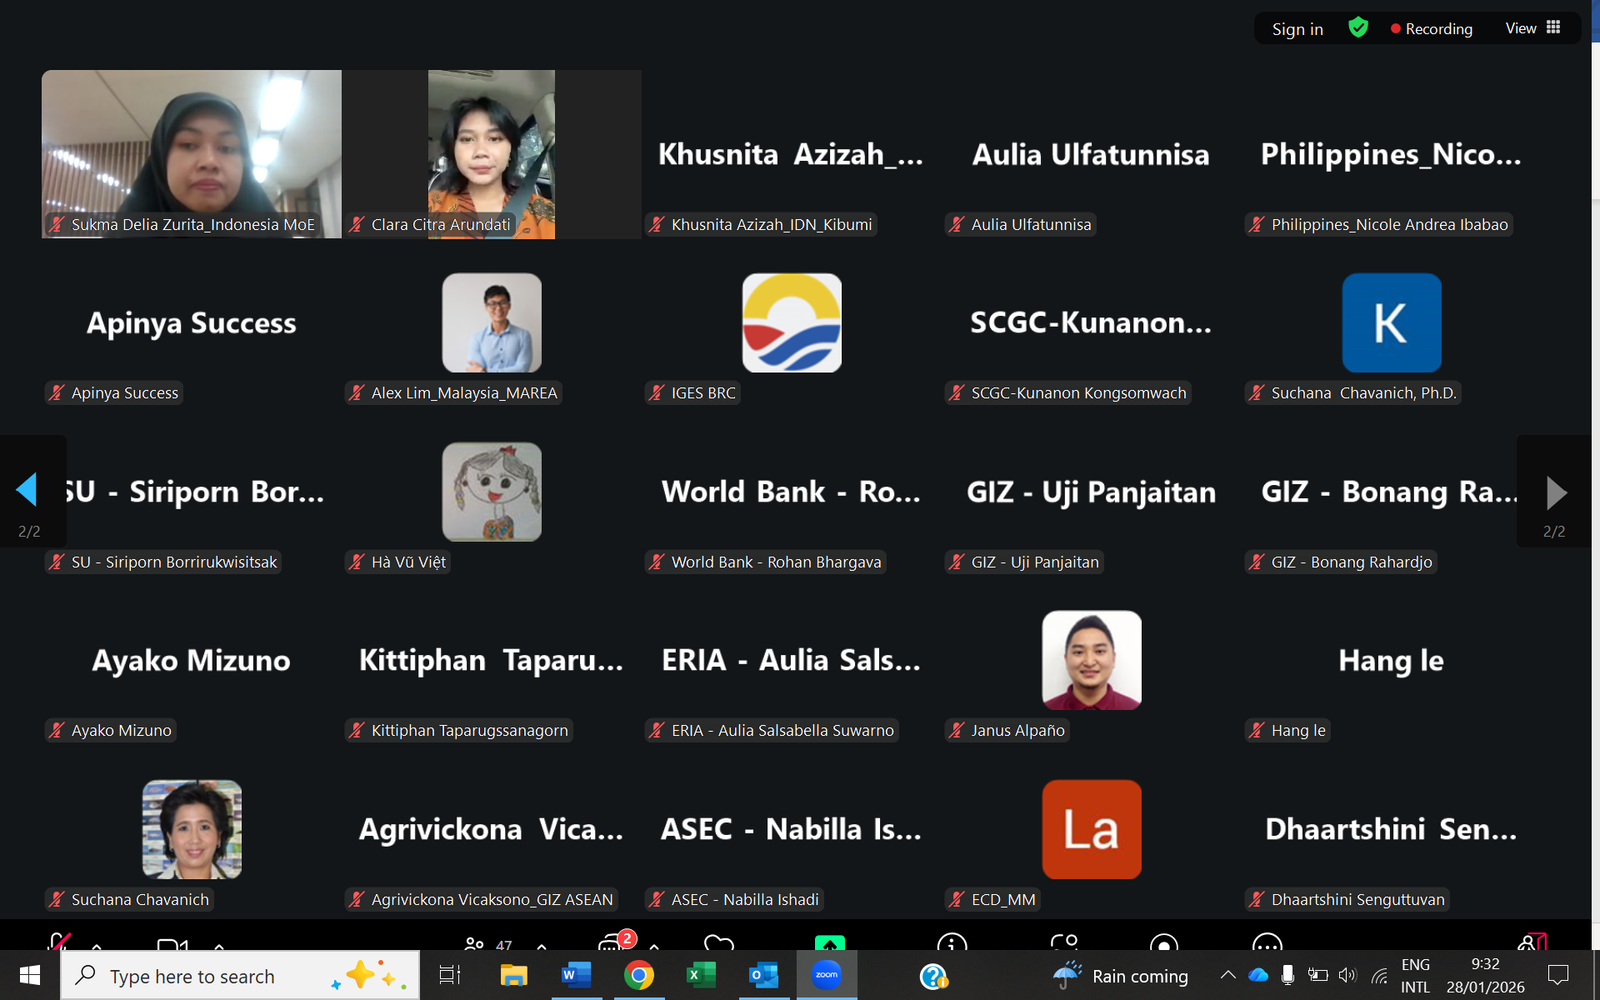Click the Record circle icon in toolbar
This screenshot has width=1600, height=1000.
pyautogui.click(x=1163, y=943)
